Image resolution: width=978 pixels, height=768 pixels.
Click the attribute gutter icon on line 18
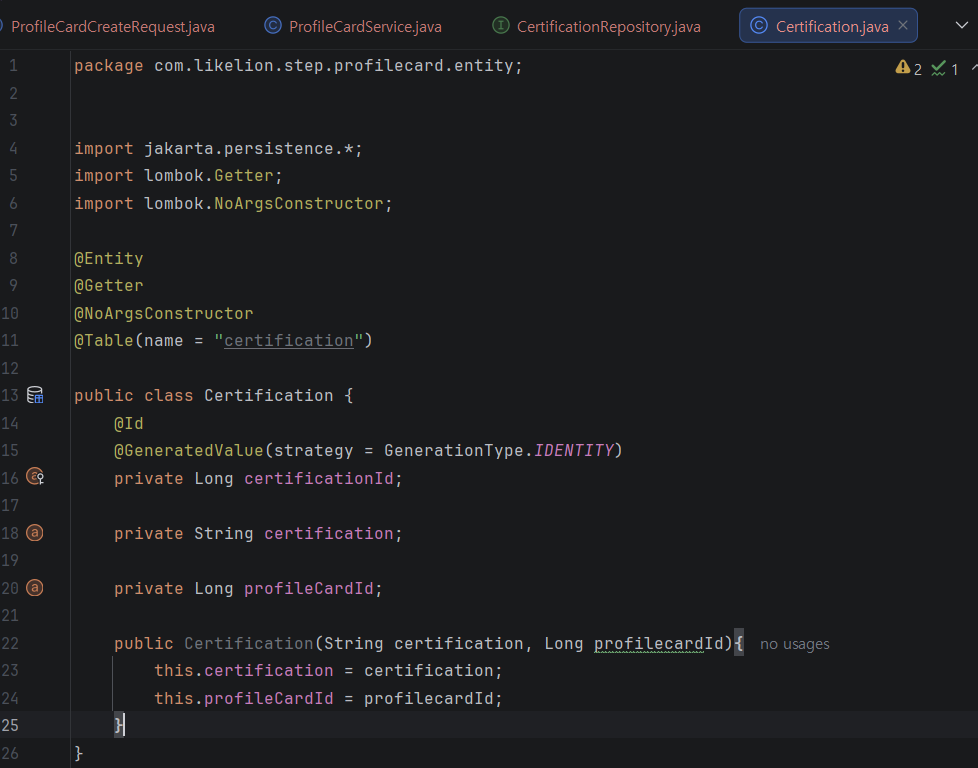click(x=35, y=533)
